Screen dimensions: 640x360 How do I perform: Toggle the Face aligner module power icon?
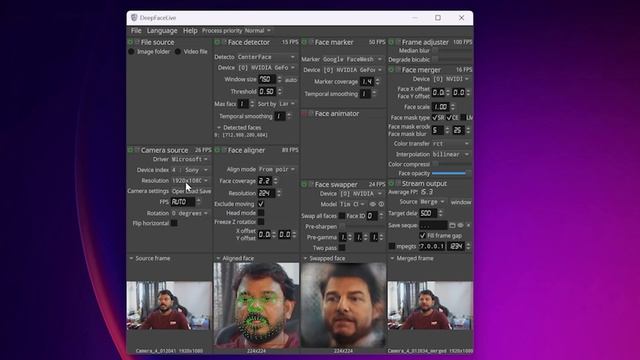tap(218, 150)
